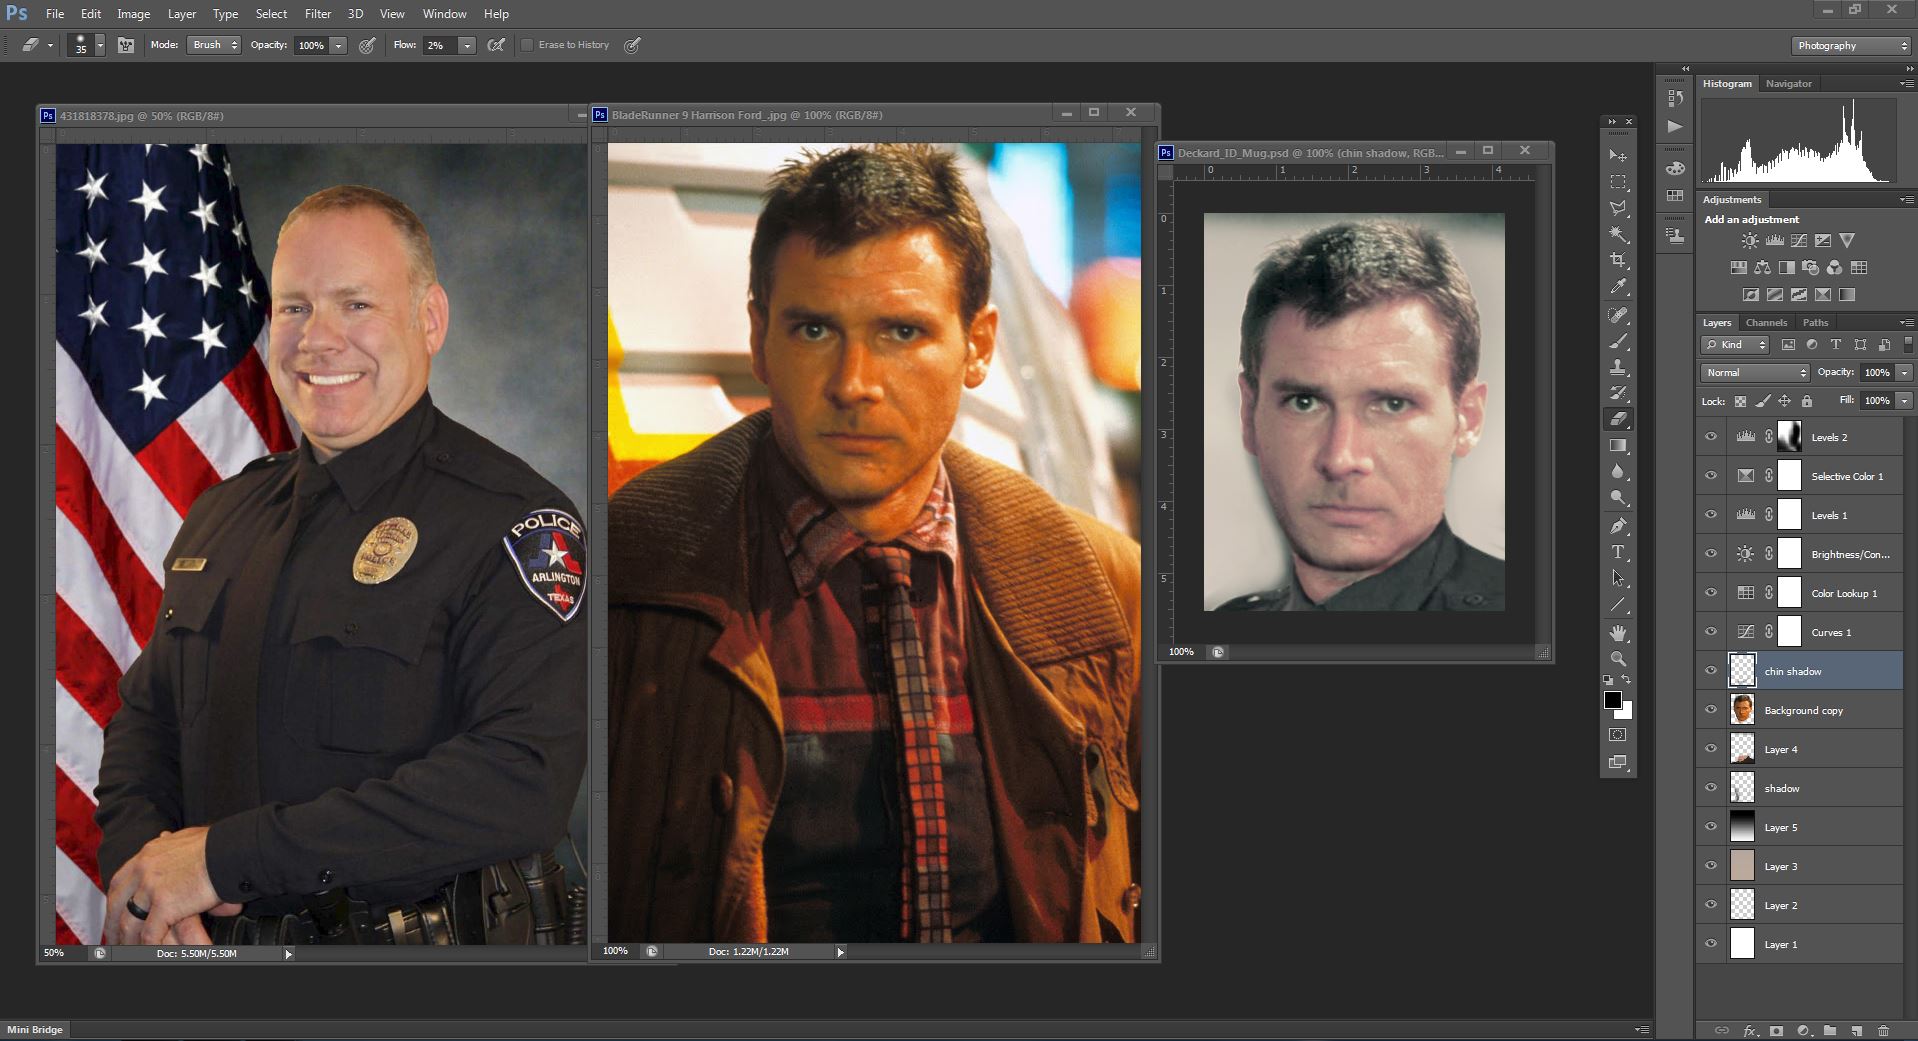Viewport: 1918px width, 1041px height.
Task: Select the Pen tool
Action: tap(1618, 526)
